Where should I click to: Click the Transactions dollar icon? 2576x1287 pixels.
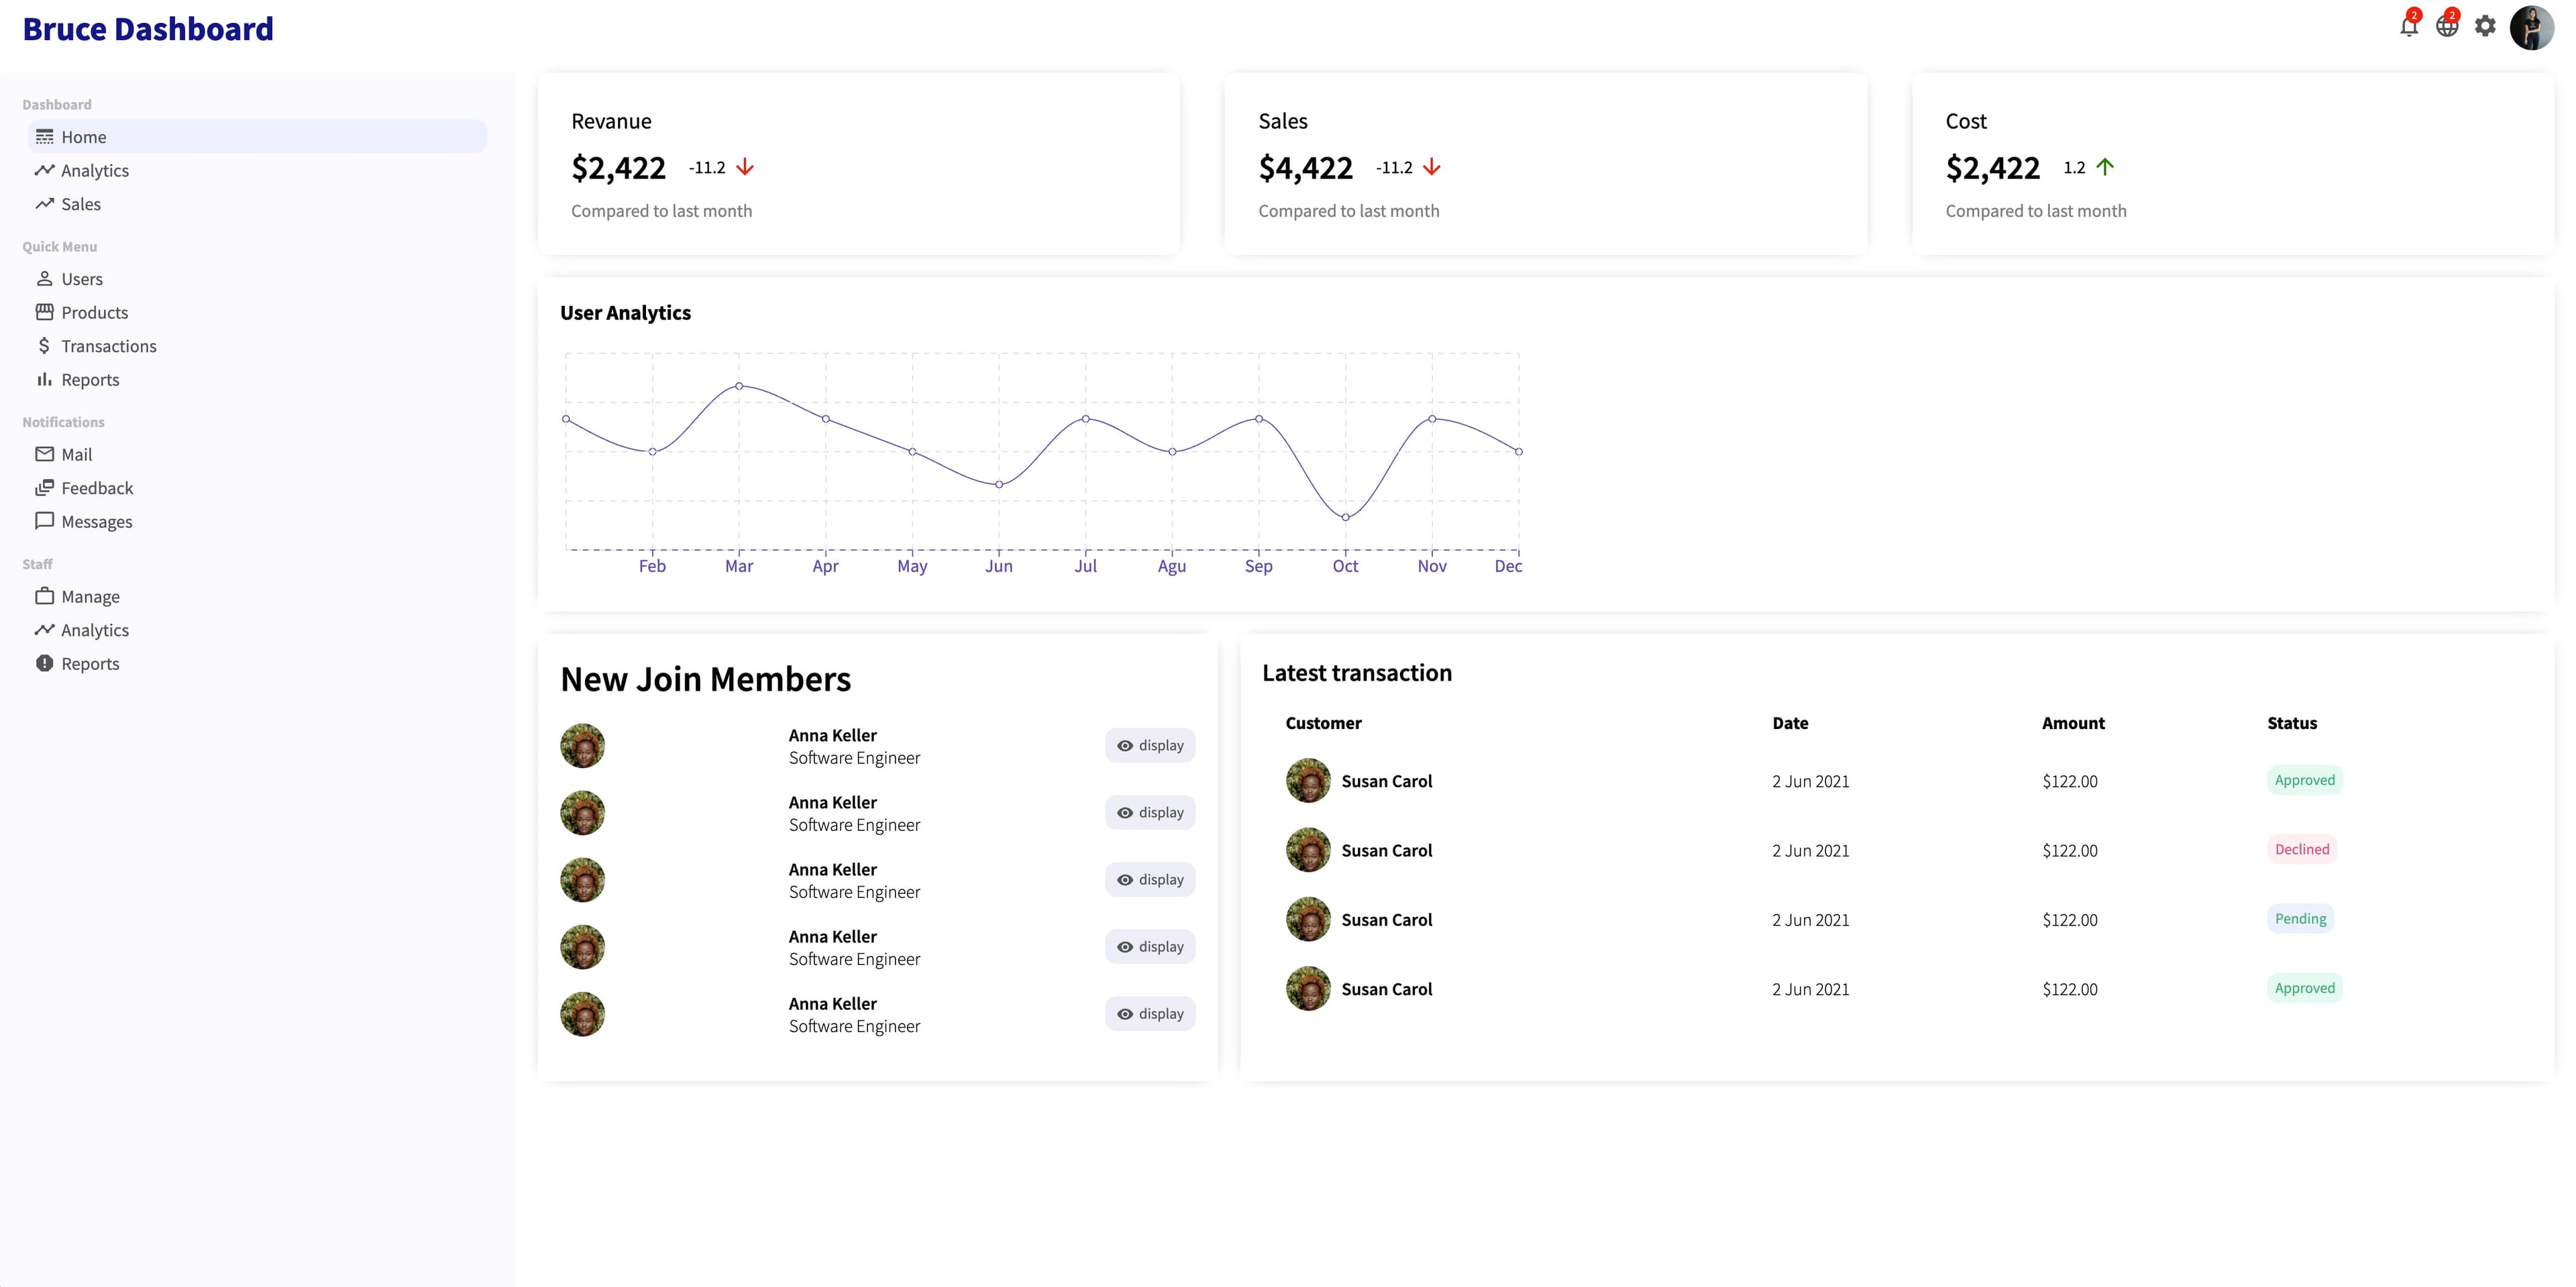[44, 346]
